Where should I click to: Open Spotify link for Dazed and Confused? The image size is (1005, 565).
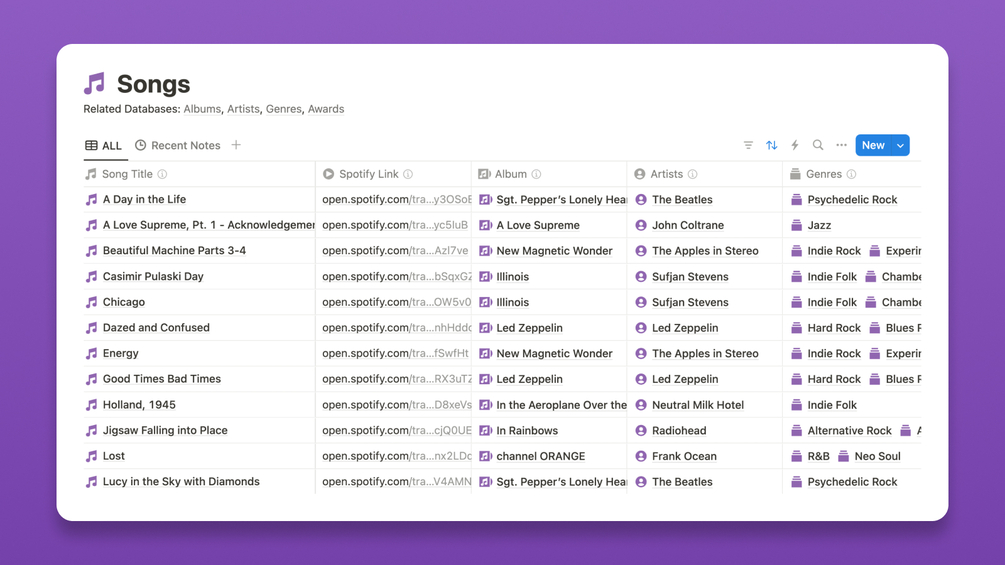[x=397, y=328]
